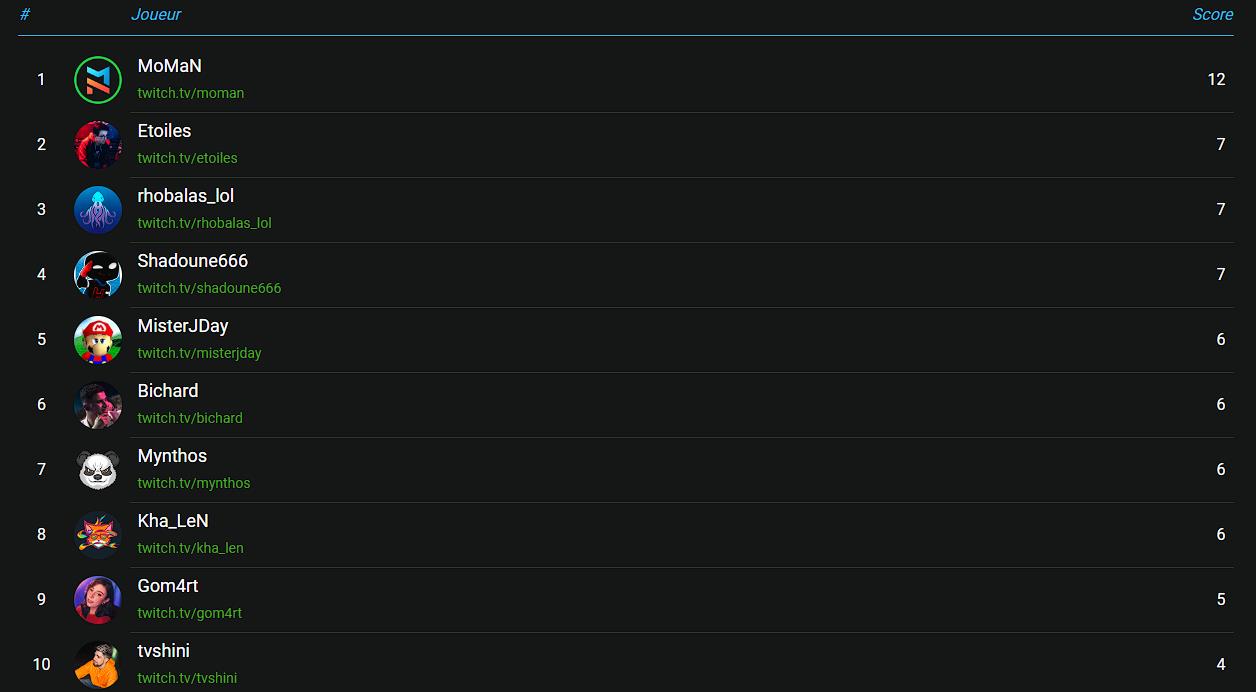Click tvshini's orange hoodie avatar

[98, 664]
